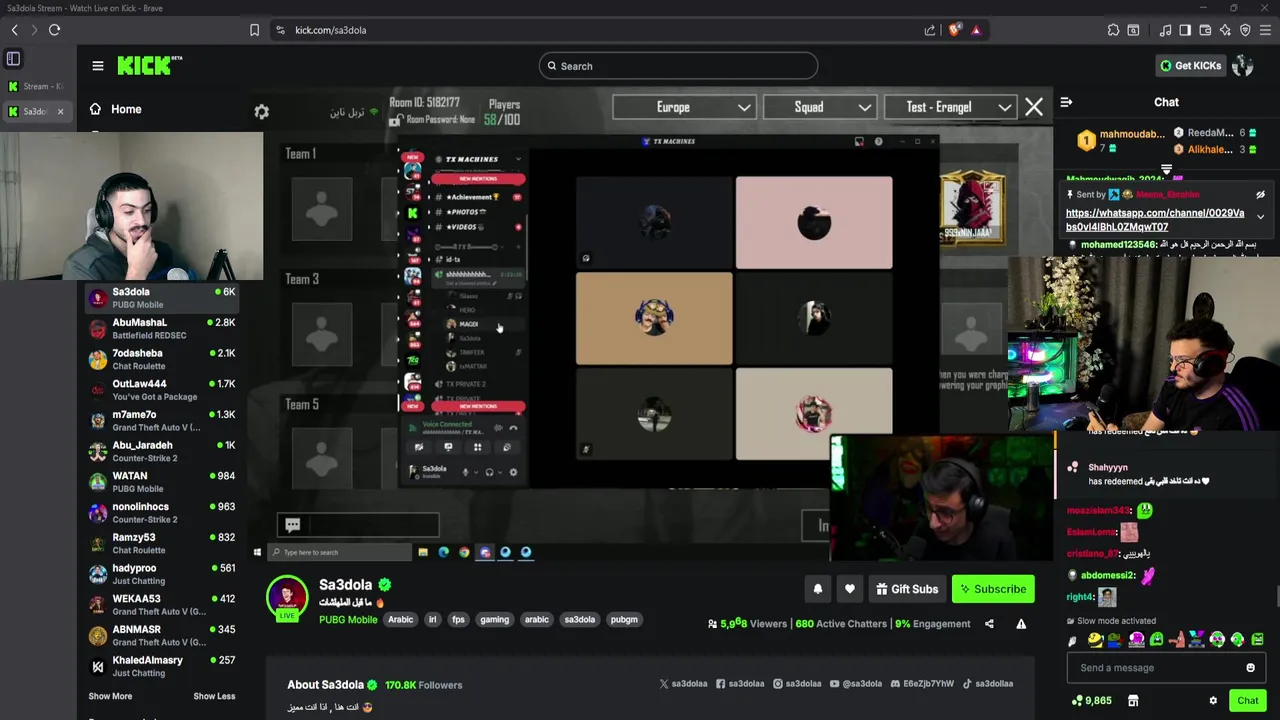Open OutLaw444 channel in sidebar
Viewport: 1280px width, 720px height.
pos(162,390)
